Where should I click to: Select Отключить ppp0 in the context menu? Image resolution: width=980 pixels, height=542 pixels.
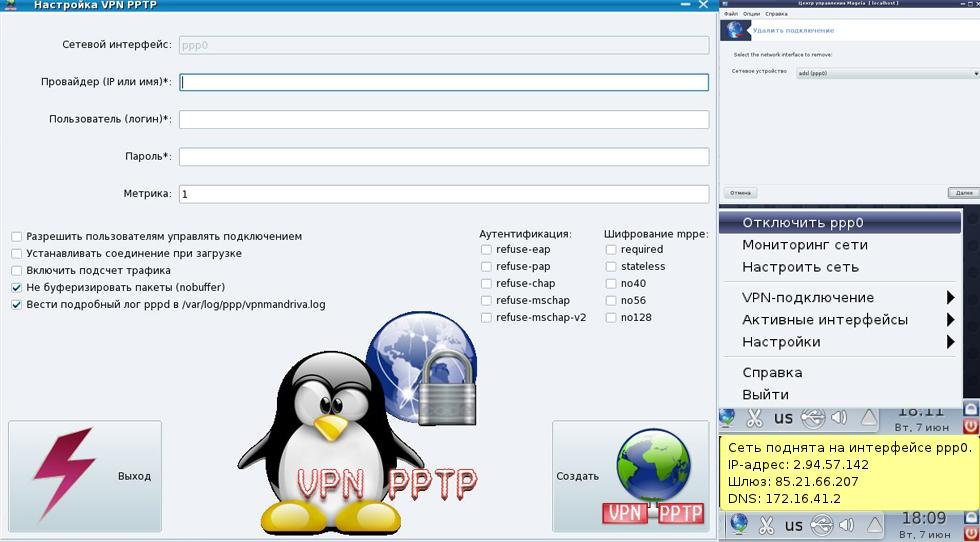(x=839, y=223)
